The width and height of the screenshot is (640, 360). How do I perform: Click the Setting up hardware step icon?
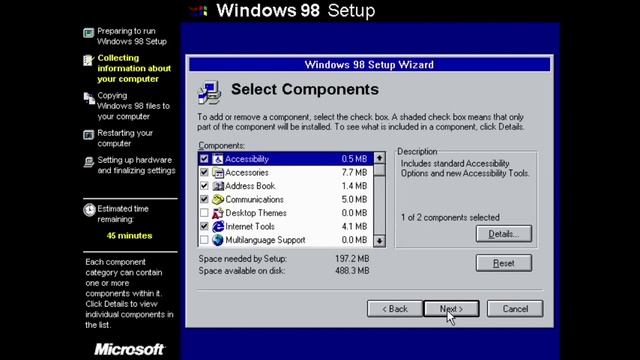pos(89,162)
